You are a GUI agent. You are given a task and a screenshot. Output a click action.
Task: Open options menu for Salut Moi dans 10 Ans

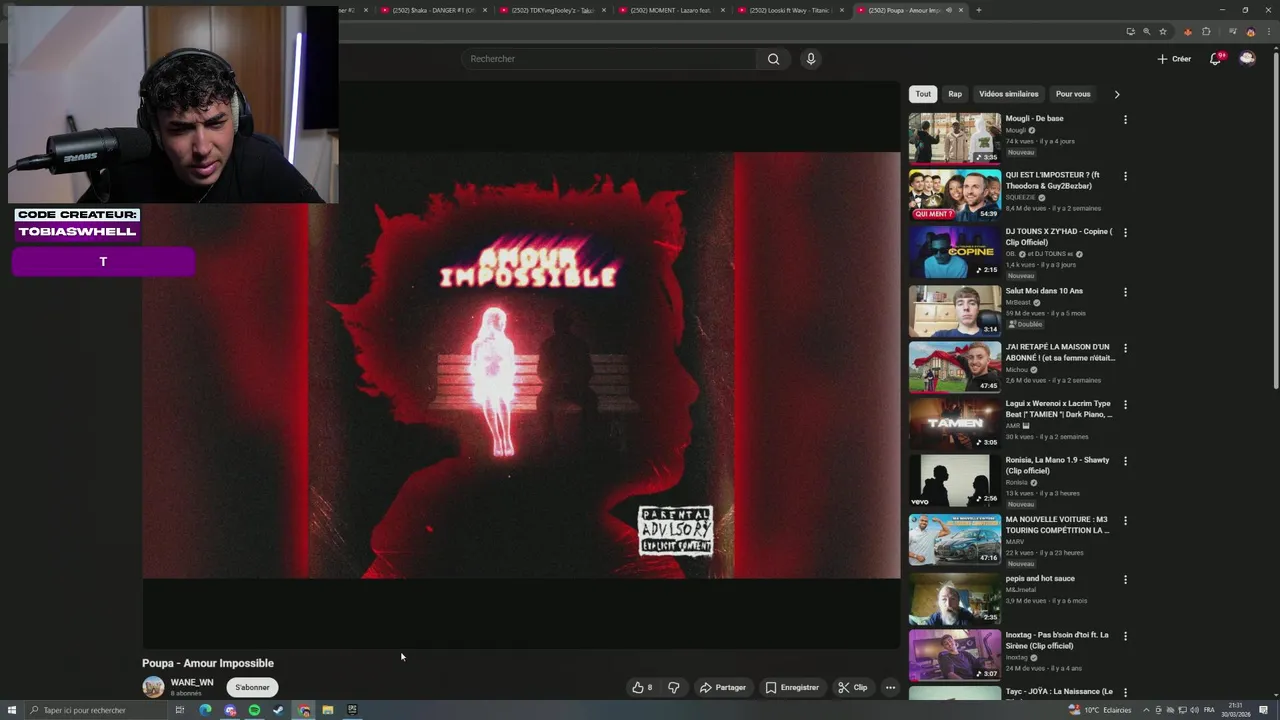coord(1125,292)
